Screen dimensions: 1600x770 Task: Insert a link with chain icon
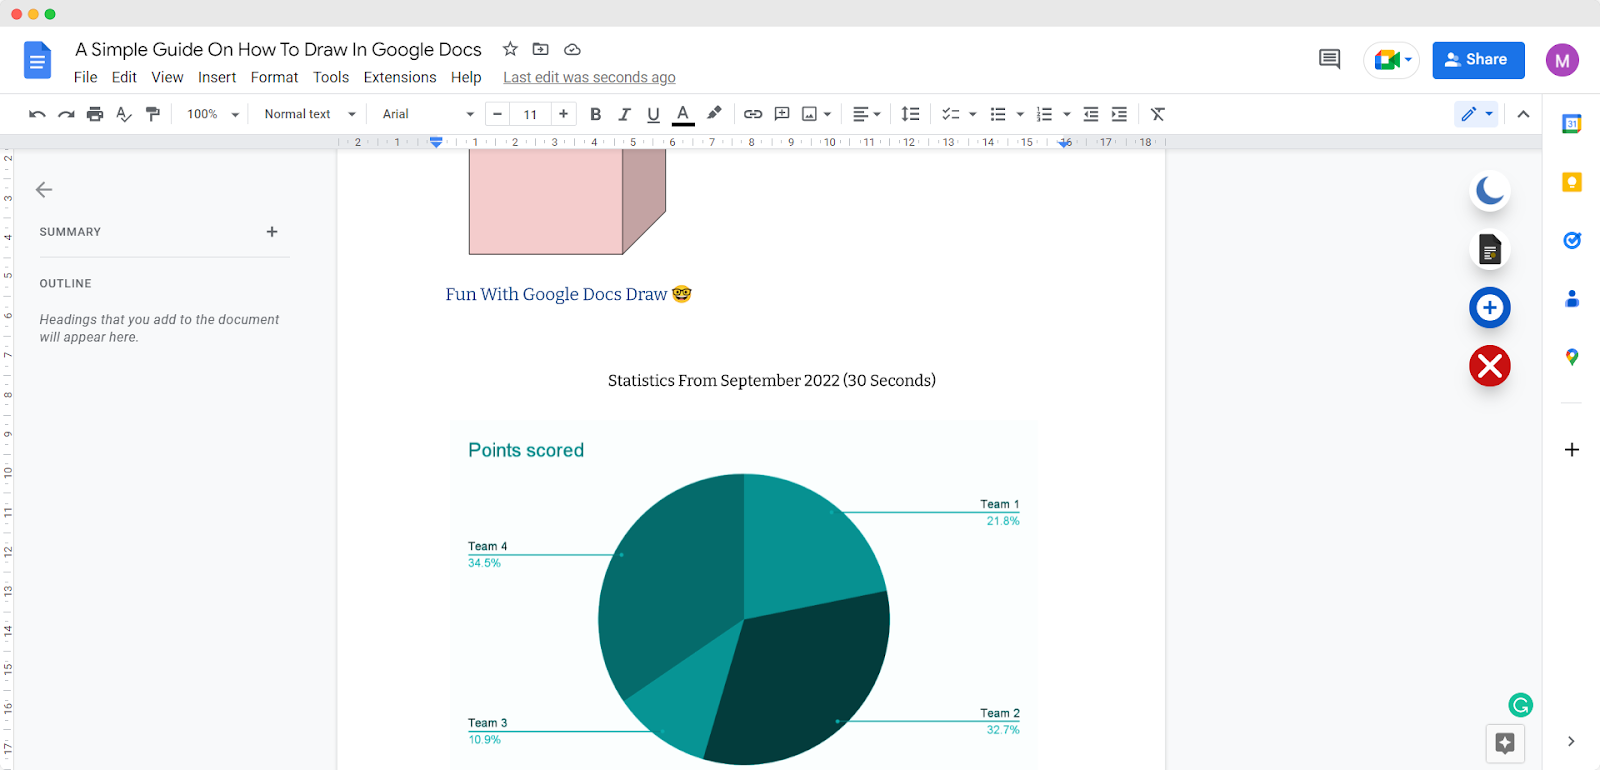[753, 114]
